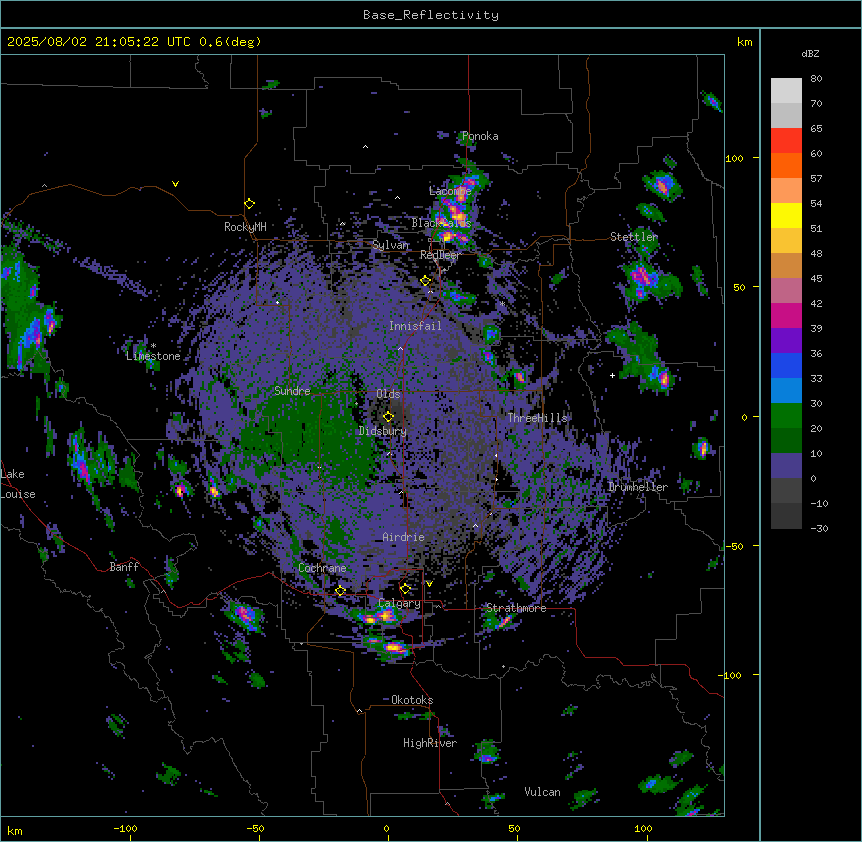Pick the yellow swatch between 54 and 51 dBZ

786,215
